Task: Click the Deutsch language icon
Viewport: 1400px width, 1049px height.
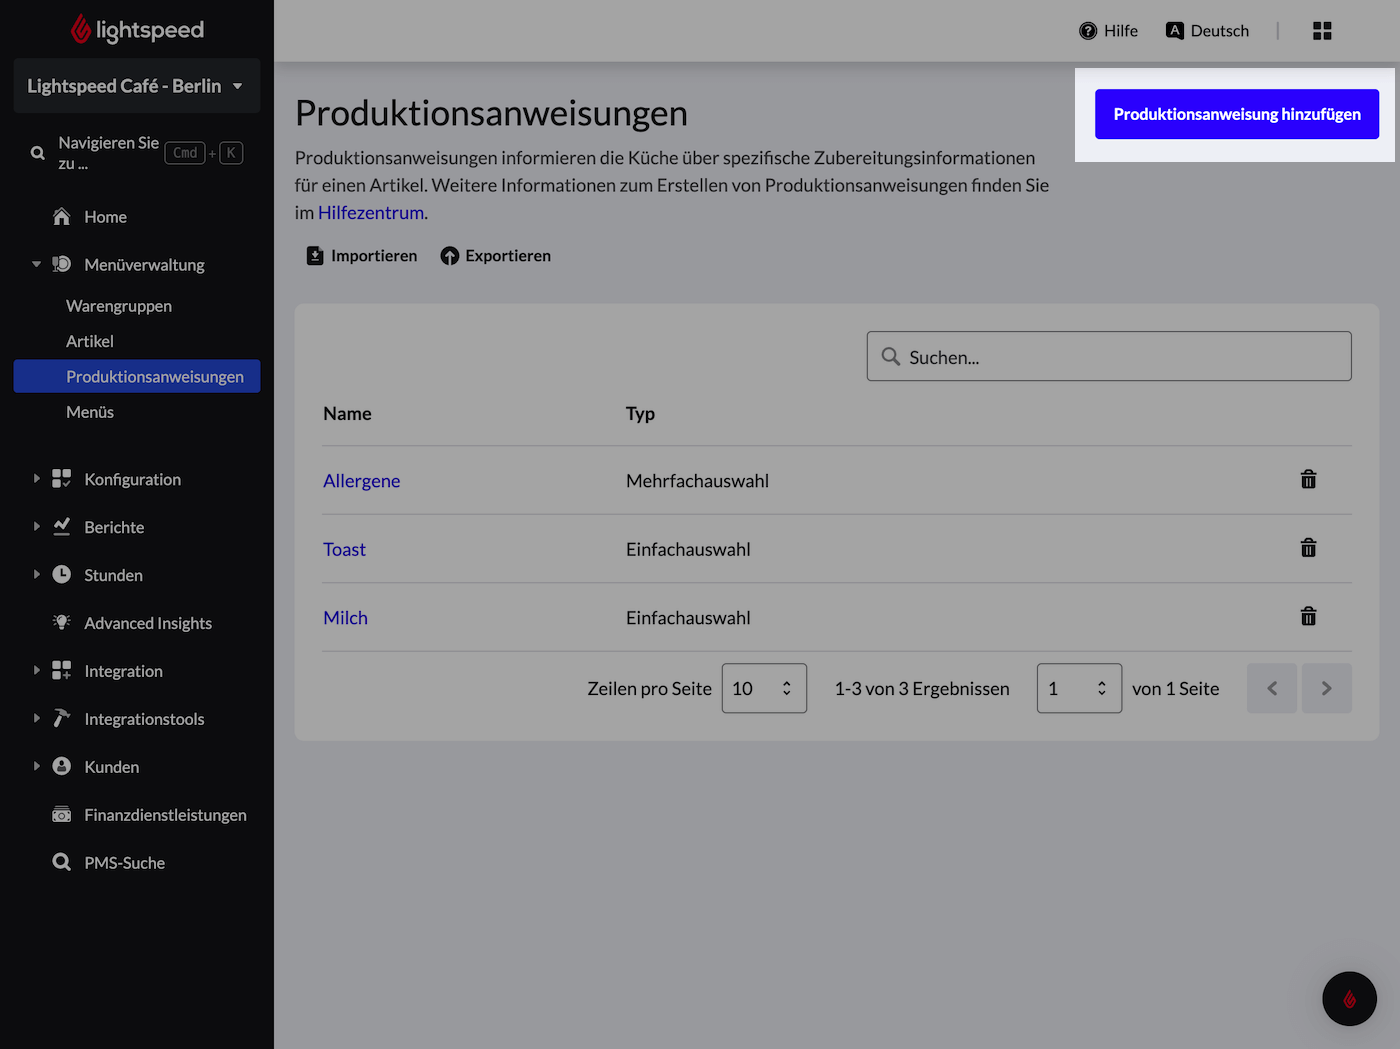Action: click(1175, 31)
